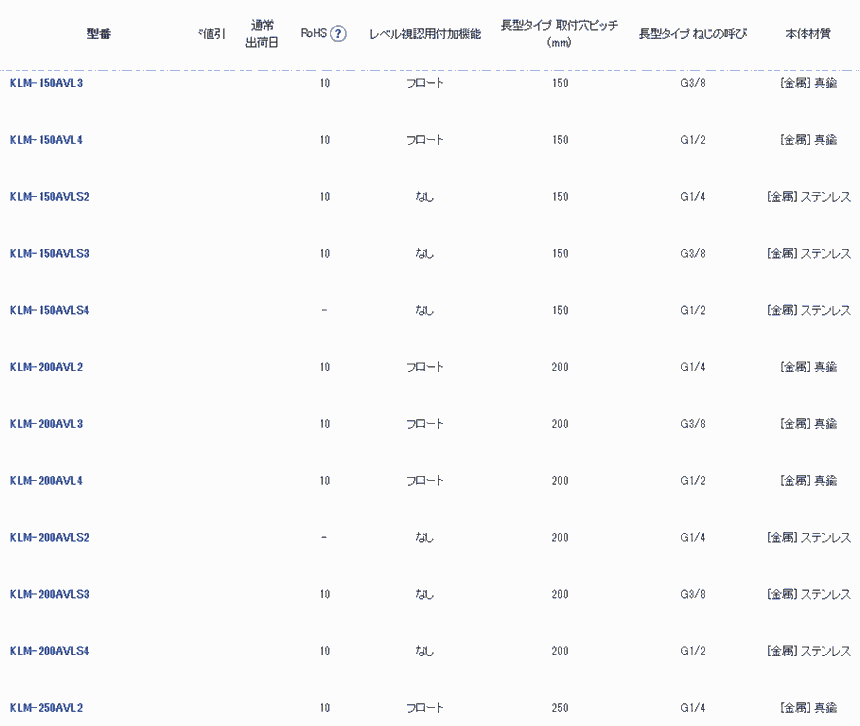Screen dimensions: 860x726
Task: Click the 本体材質 column header
Action: pos(808,34)
